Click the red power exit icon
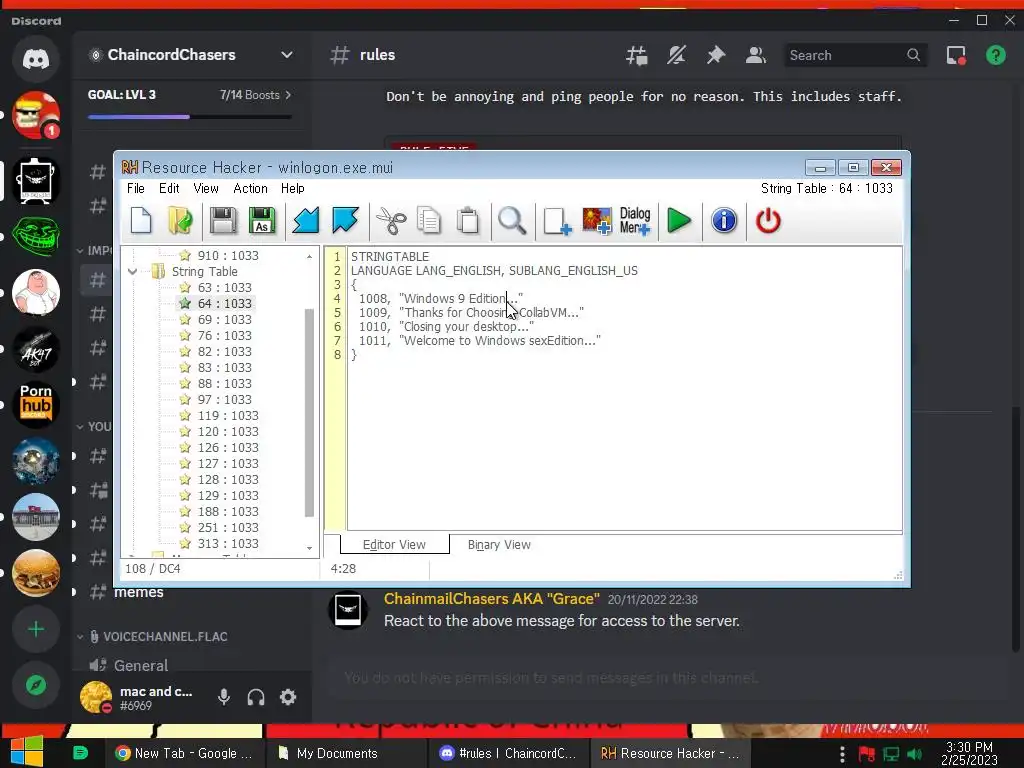This screenshot has height=768, width=1024. [768, 221]
